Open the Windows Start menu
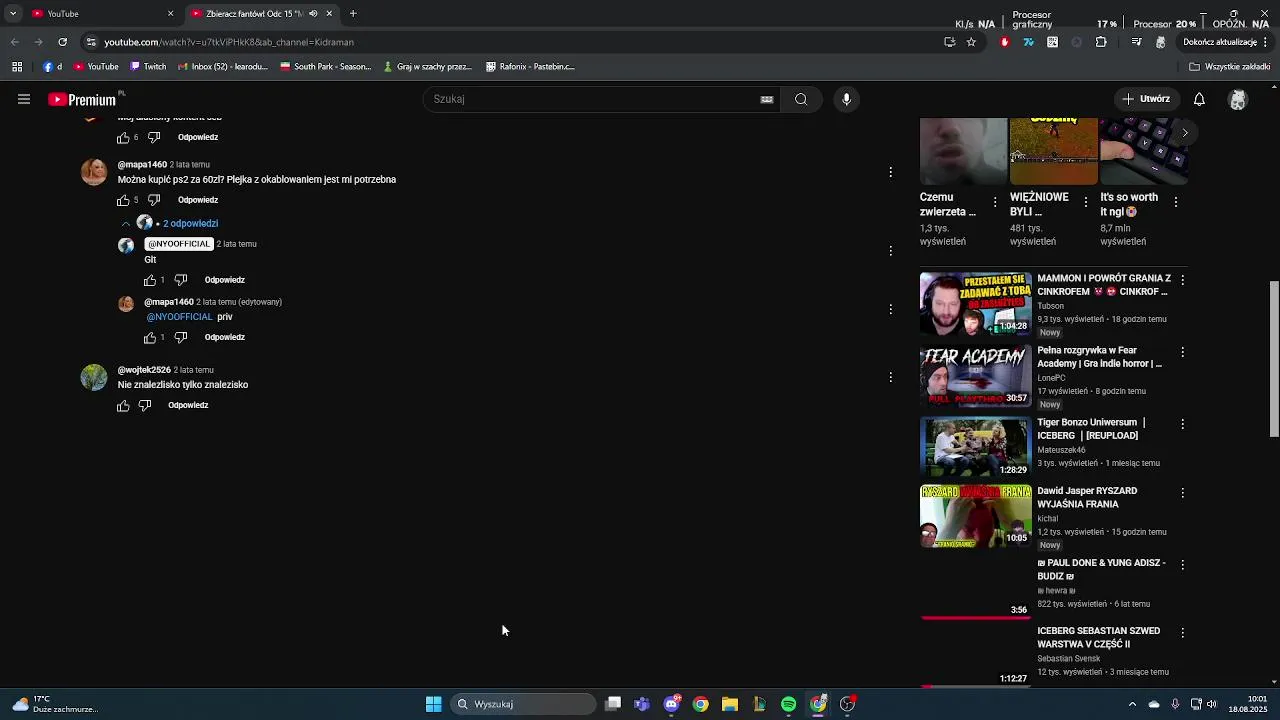 coord(434,704)
